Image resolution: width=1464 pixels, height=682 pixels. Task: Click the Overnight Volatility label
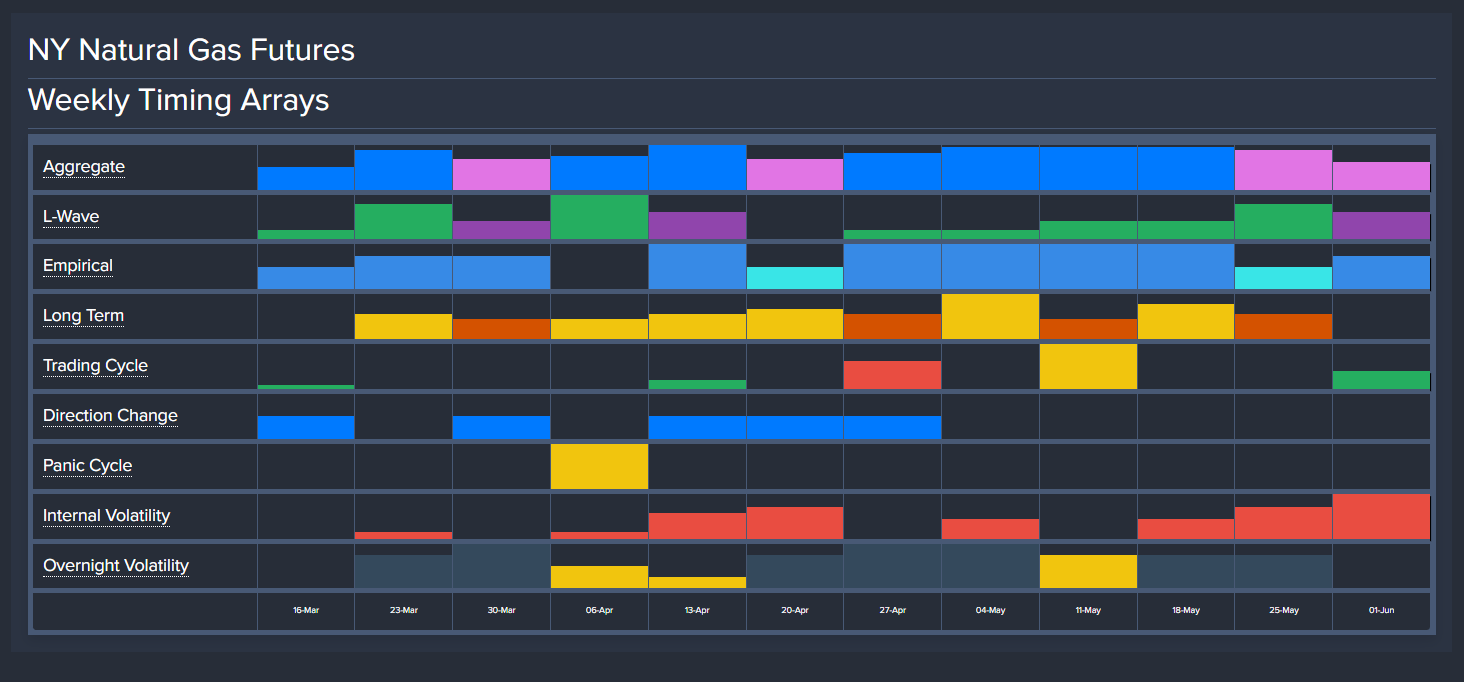(x=116, y=566)
